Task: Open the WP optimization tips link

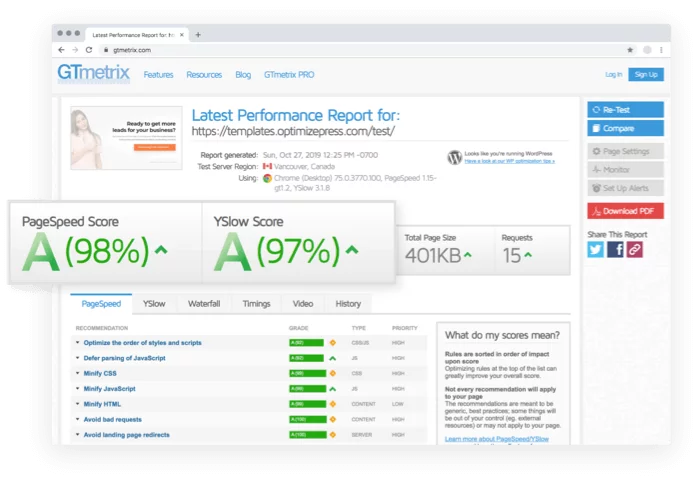Action: click(x=509, y=161)
